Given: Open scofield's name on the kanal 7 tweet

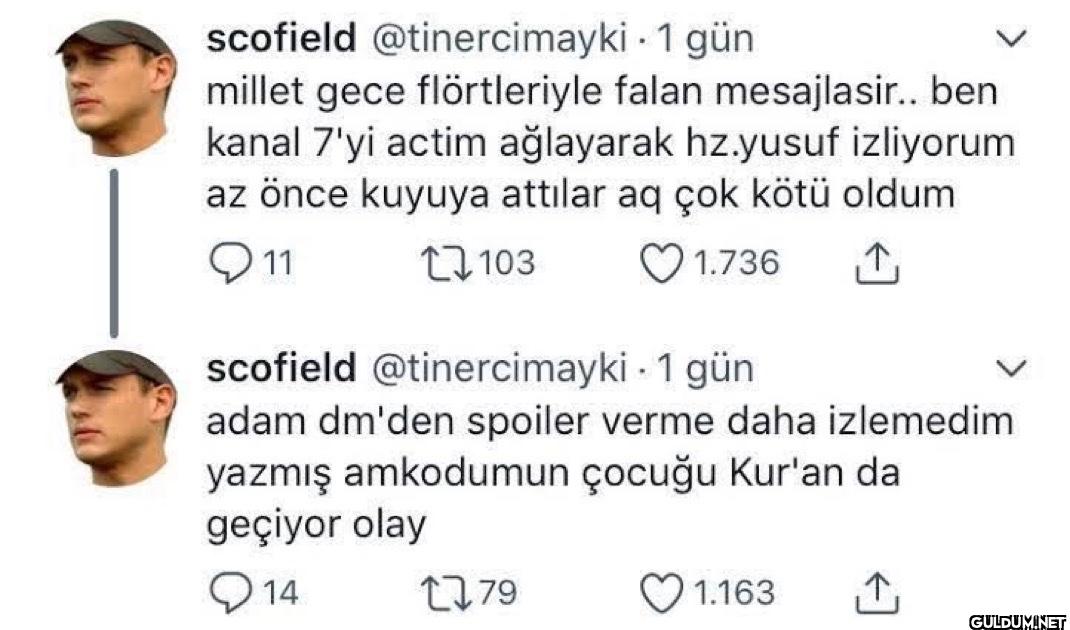Looking at the screenshot, I should click(x=280, y=39).
